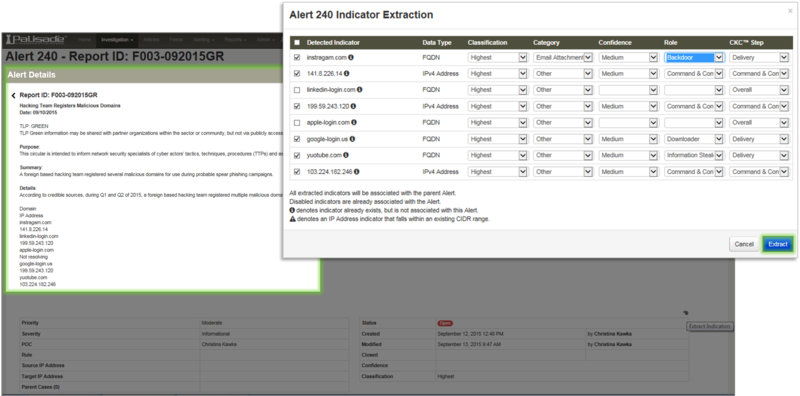Click the IPv4 Address type for 103.224.182.246

[440, 171]
